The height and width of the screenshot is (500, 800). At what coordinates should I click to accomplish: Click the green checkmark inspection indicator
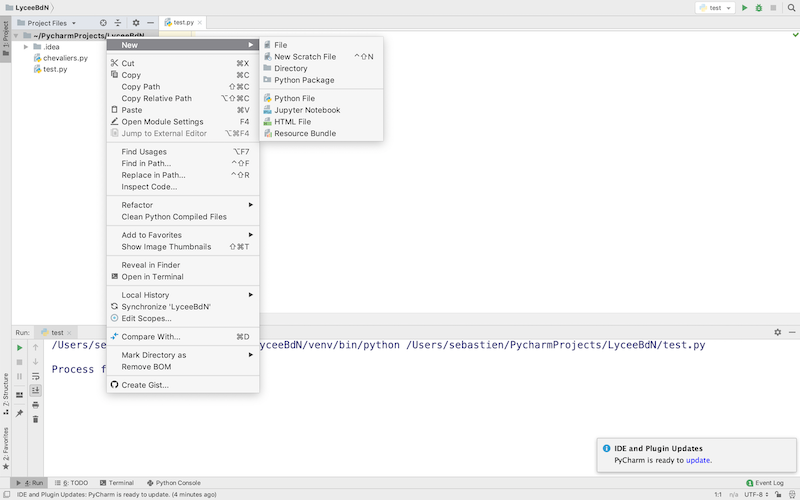[x=795, y=35]
